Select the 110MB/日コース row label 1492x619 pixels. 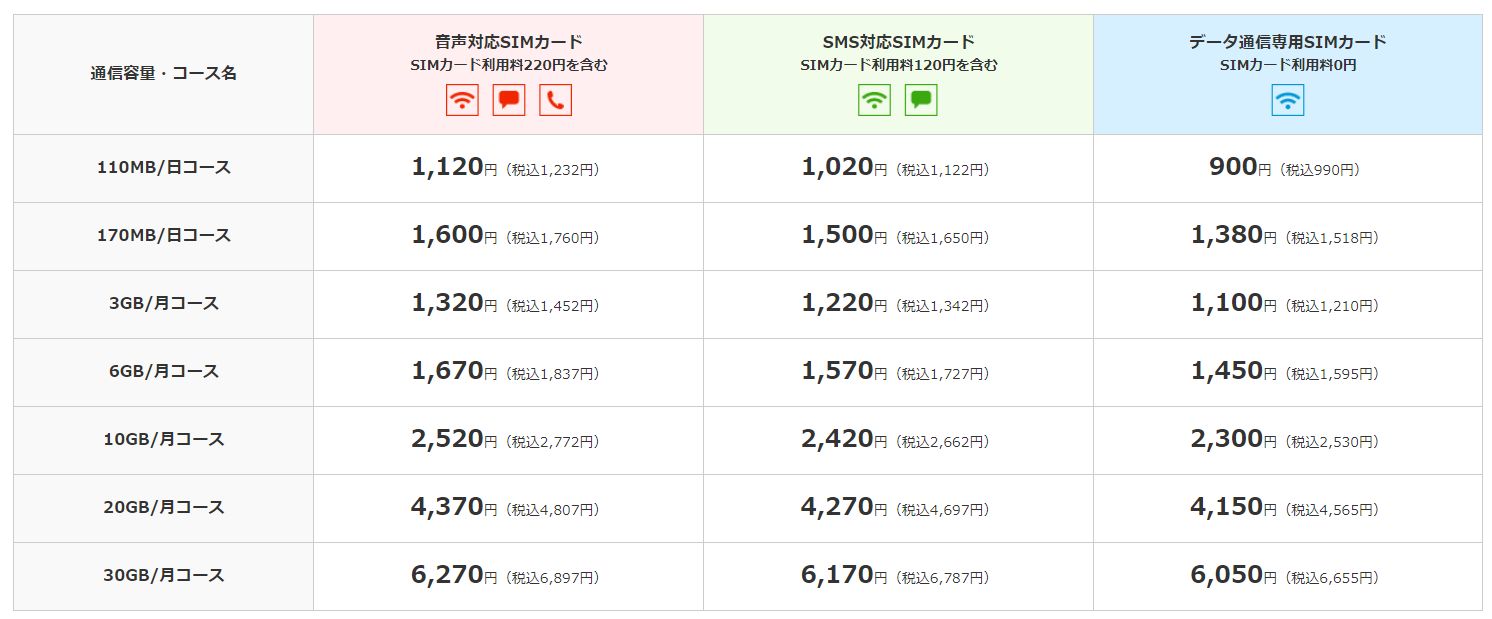click(x=164, y=168)
